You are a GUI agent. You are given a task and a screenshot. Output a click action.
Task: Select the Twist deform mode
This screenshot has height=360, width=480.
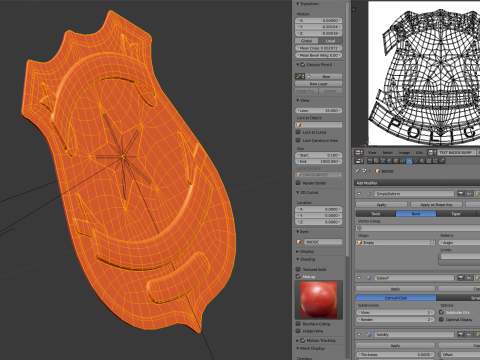pos(376,214)
